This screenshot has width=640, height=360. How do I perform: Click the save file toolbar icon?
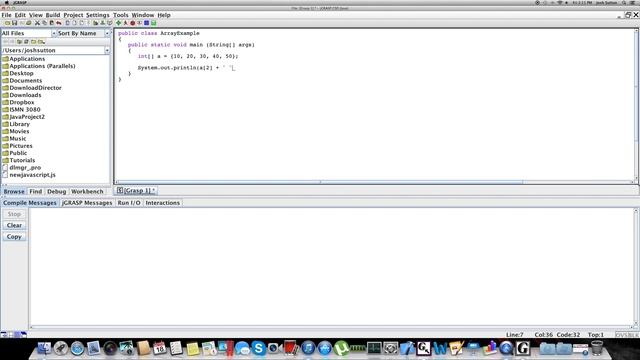pyautogui.click(x=14, y=23)
